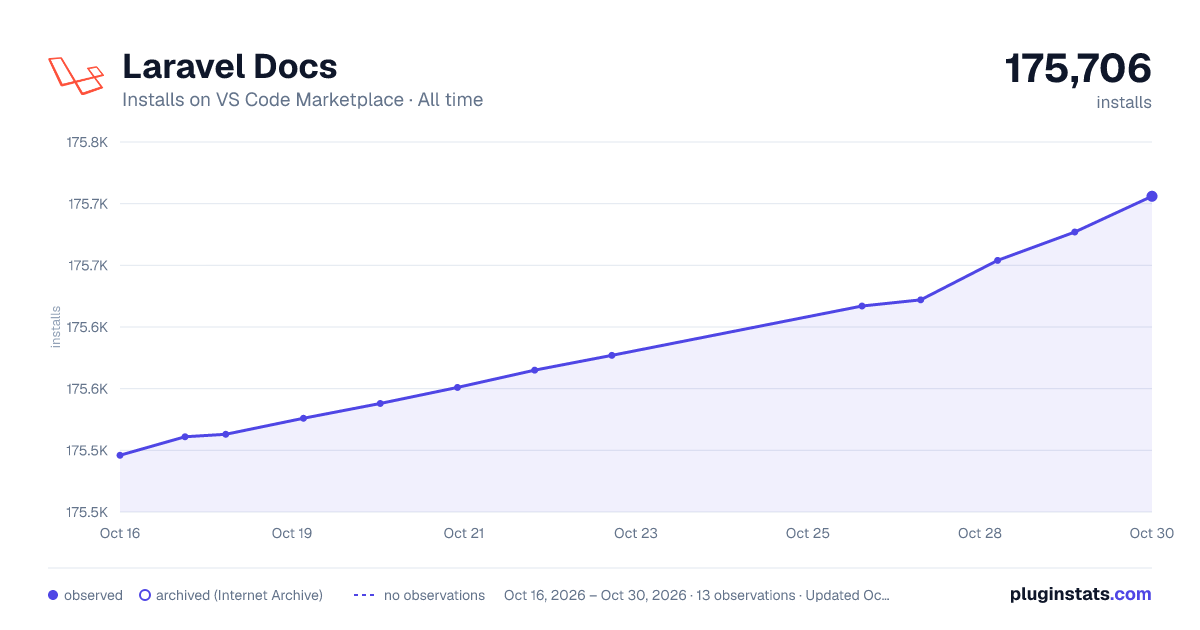1200x630 pixels.
Task: Select the large final data point at Oct 30
Action: [1152, 196]
